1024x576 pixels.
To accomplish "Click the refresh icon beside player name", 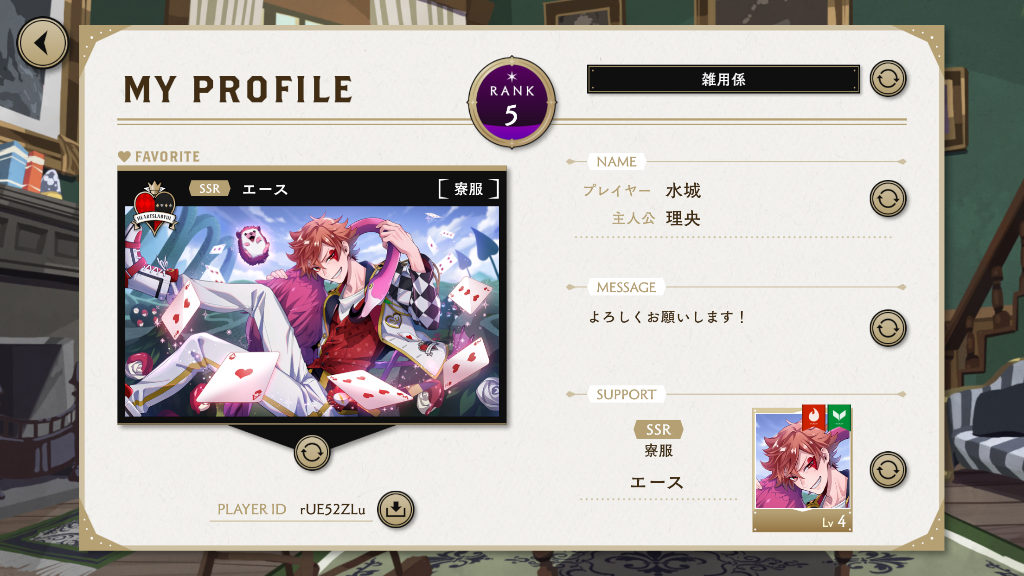I will (888, 199).
